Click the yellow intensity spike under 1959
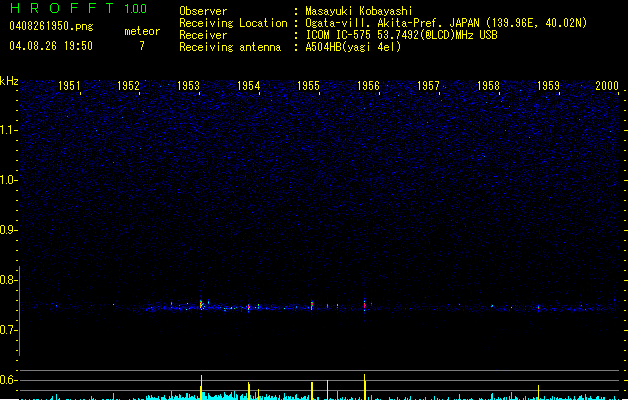Viewport: 629px width, 400px height. (538, 392)
